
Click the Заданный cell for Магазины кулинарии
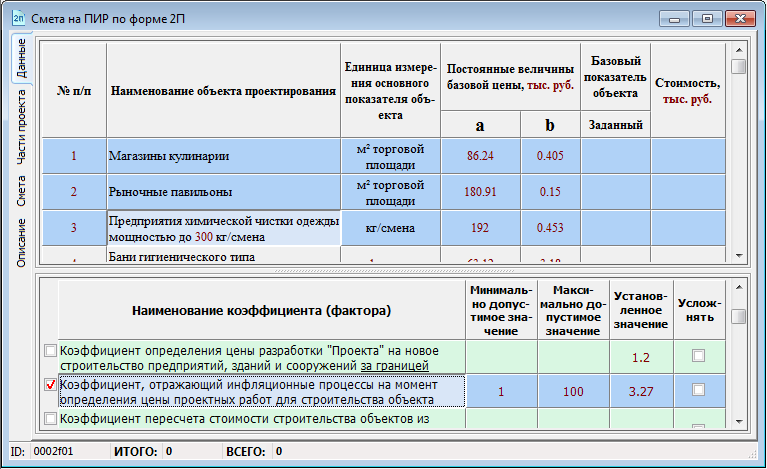[x=615, y=156]
